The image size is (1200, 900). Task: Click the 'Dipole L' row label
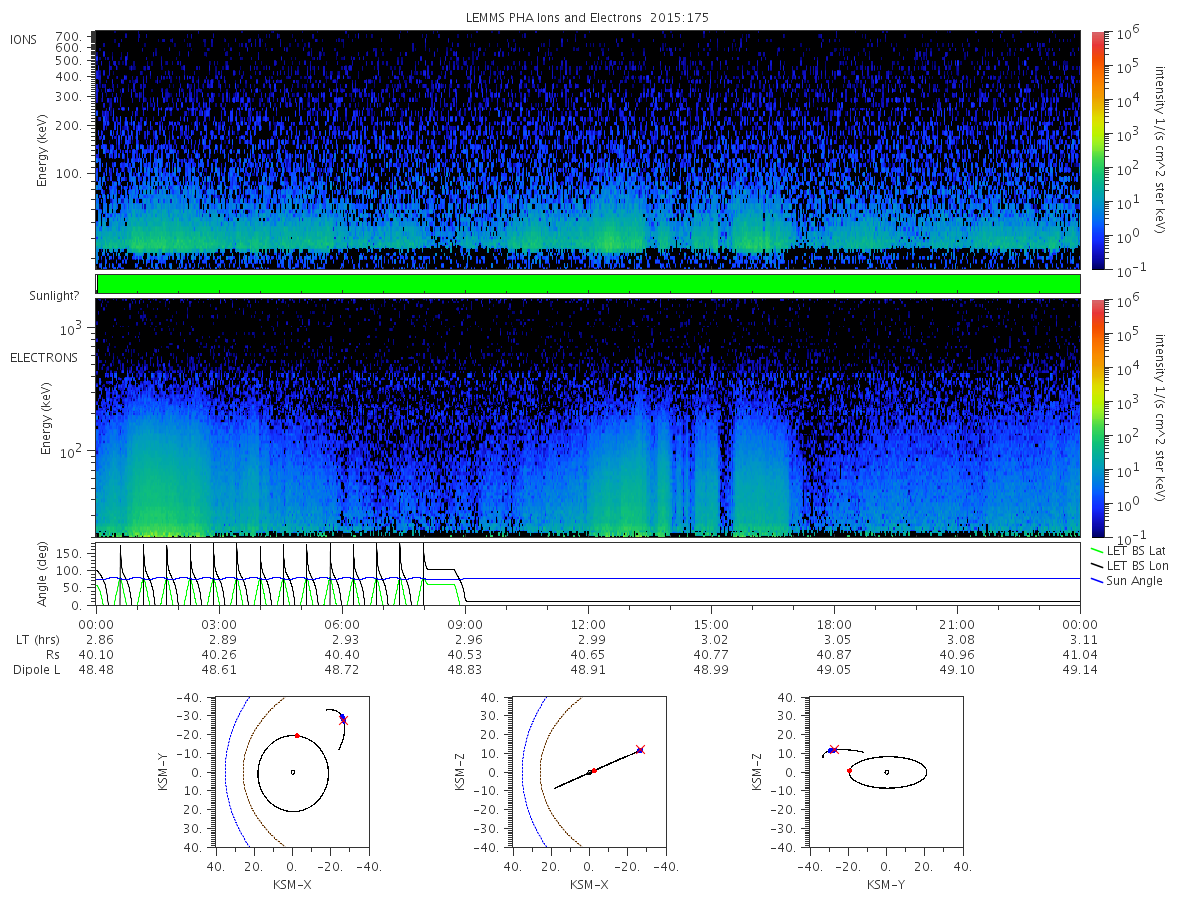[x=37, y=670]
